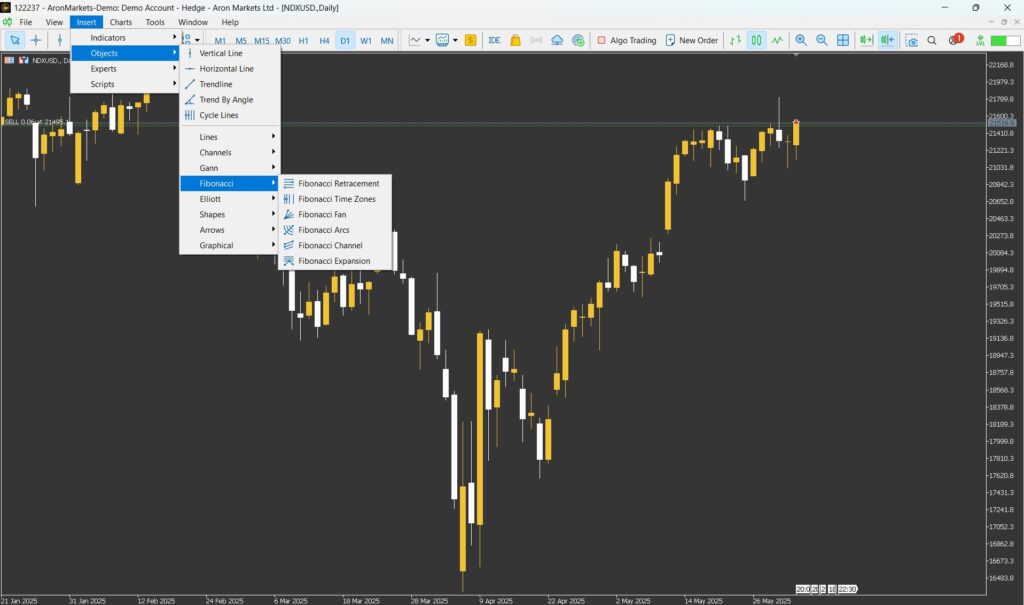Pick the vertical line drawing tool in toolbar

tap(59, 40)
